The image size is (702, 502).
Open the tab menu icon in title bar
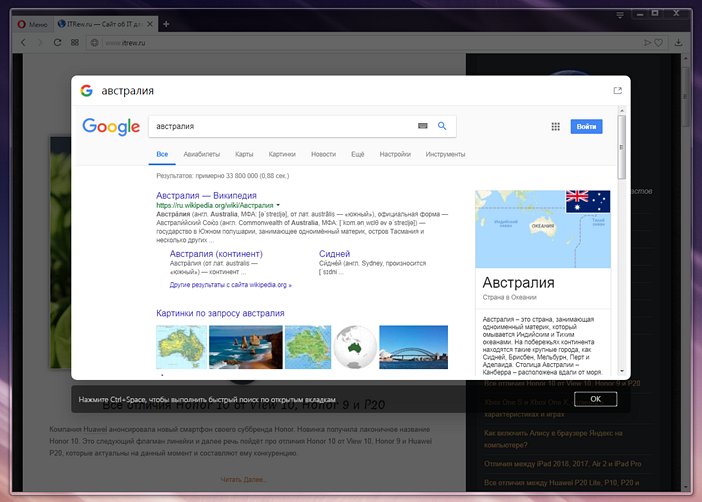(620, 15)
